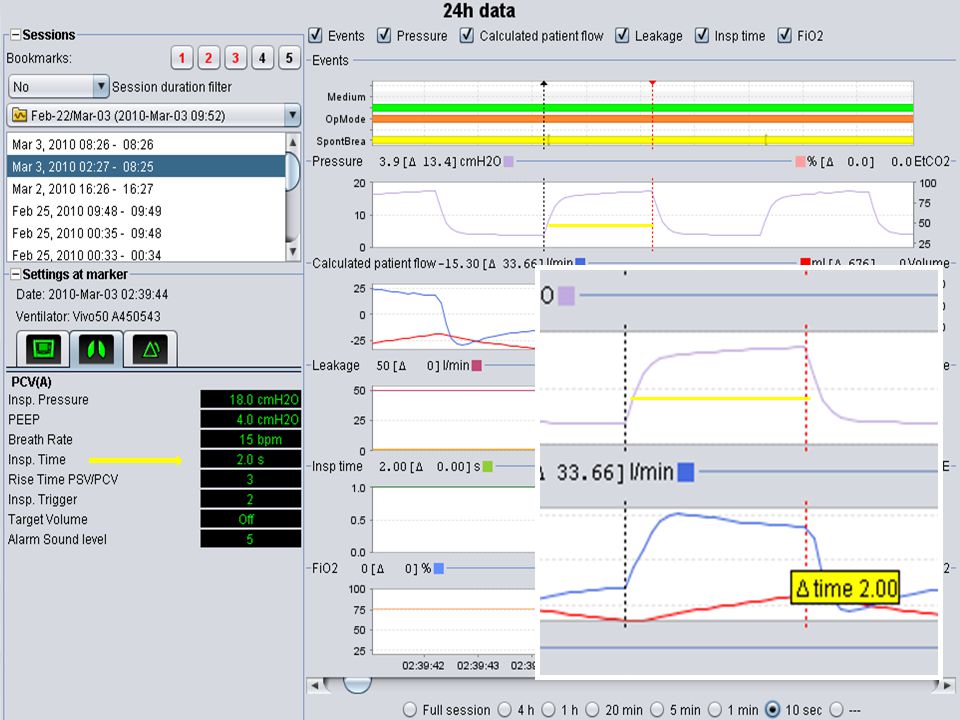The height and width of the screenshot is (720, 960).
Task: Select the 4 h time range
Action: pyautogui.click(x=504, y=710)
